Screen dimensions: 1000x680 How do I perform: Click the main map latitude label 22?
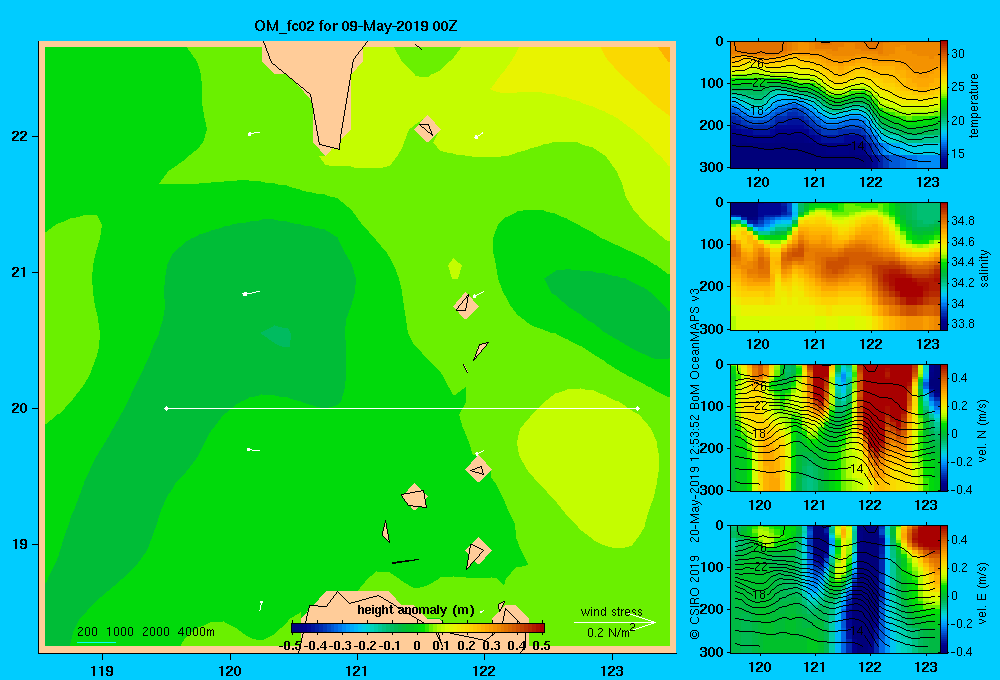(19, 137)
